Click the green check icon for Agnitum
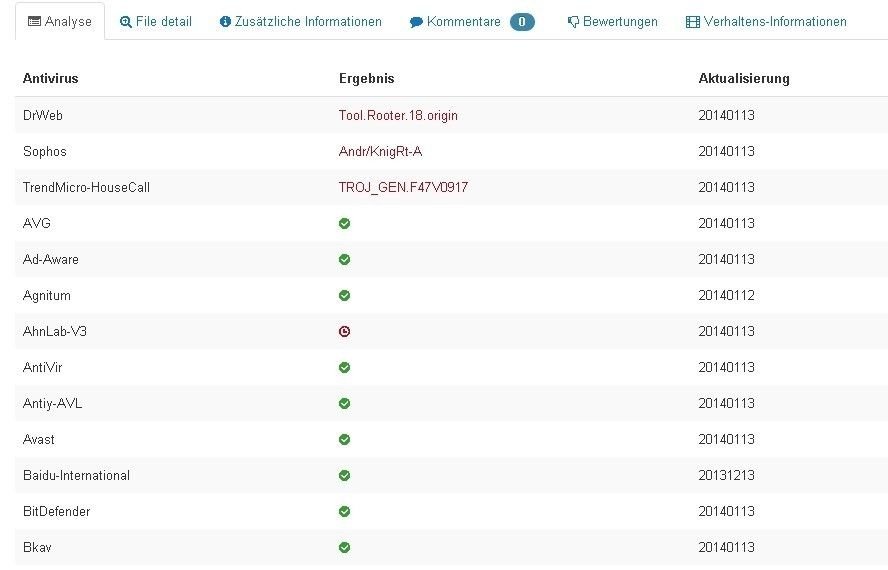 tap(344, 295)
